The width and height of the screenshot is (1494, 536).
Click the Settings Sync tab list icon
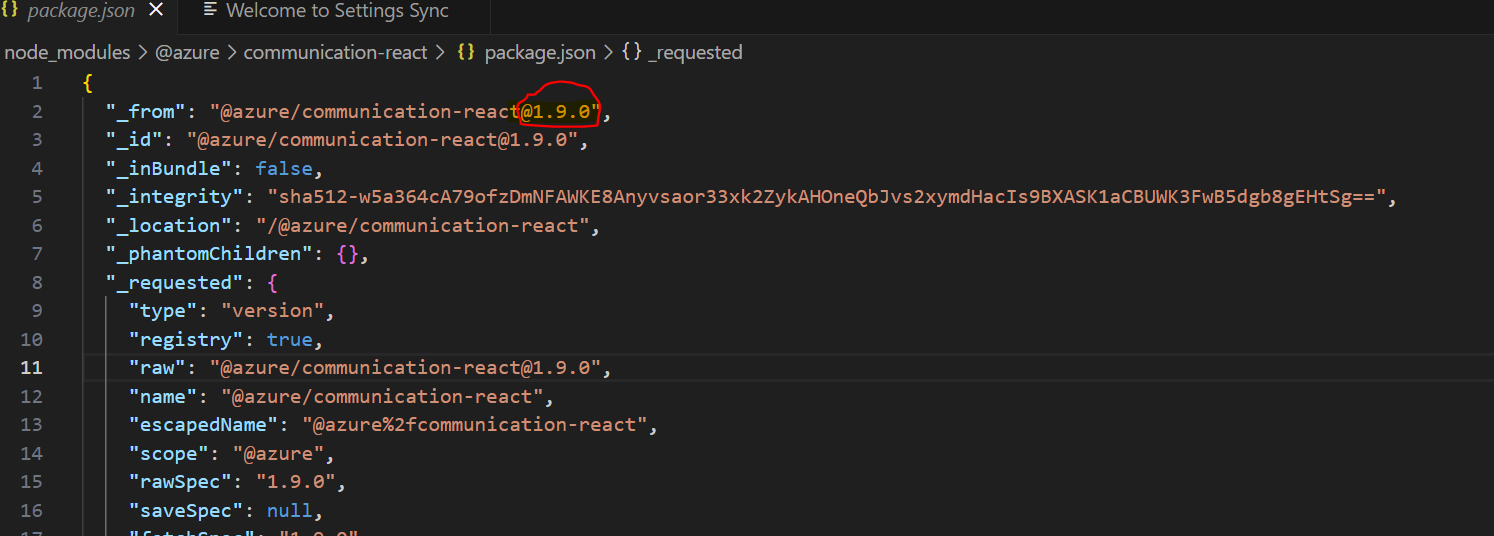[210, 11]
